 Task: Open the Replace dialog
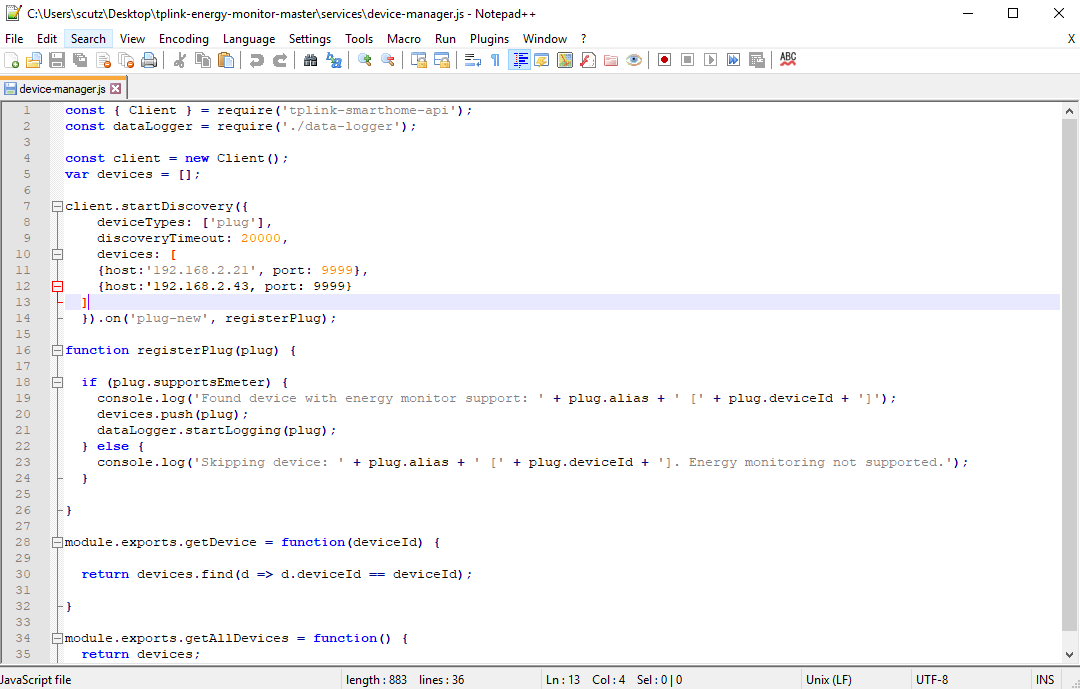tap(333, 60)
